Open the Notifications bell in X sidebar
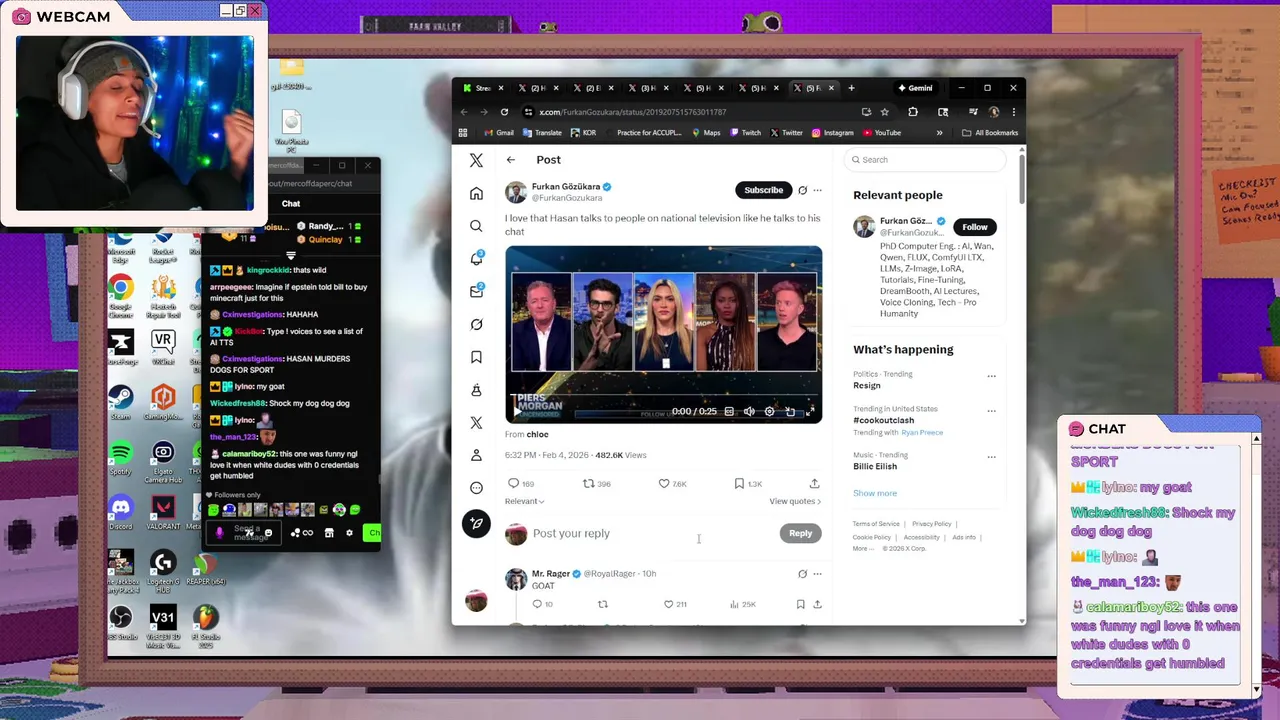 [476, 259]
